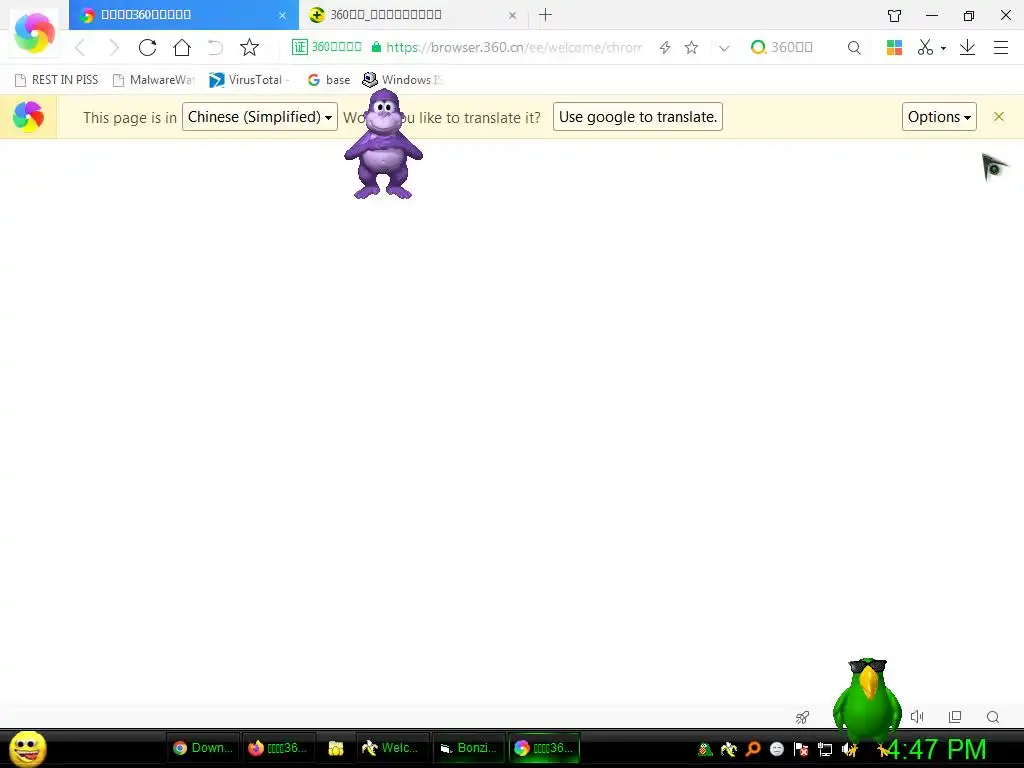Viewport: 1024px width, 768px height.
Task: Open the Windows IS bookmark
Action: pos(403,80)
